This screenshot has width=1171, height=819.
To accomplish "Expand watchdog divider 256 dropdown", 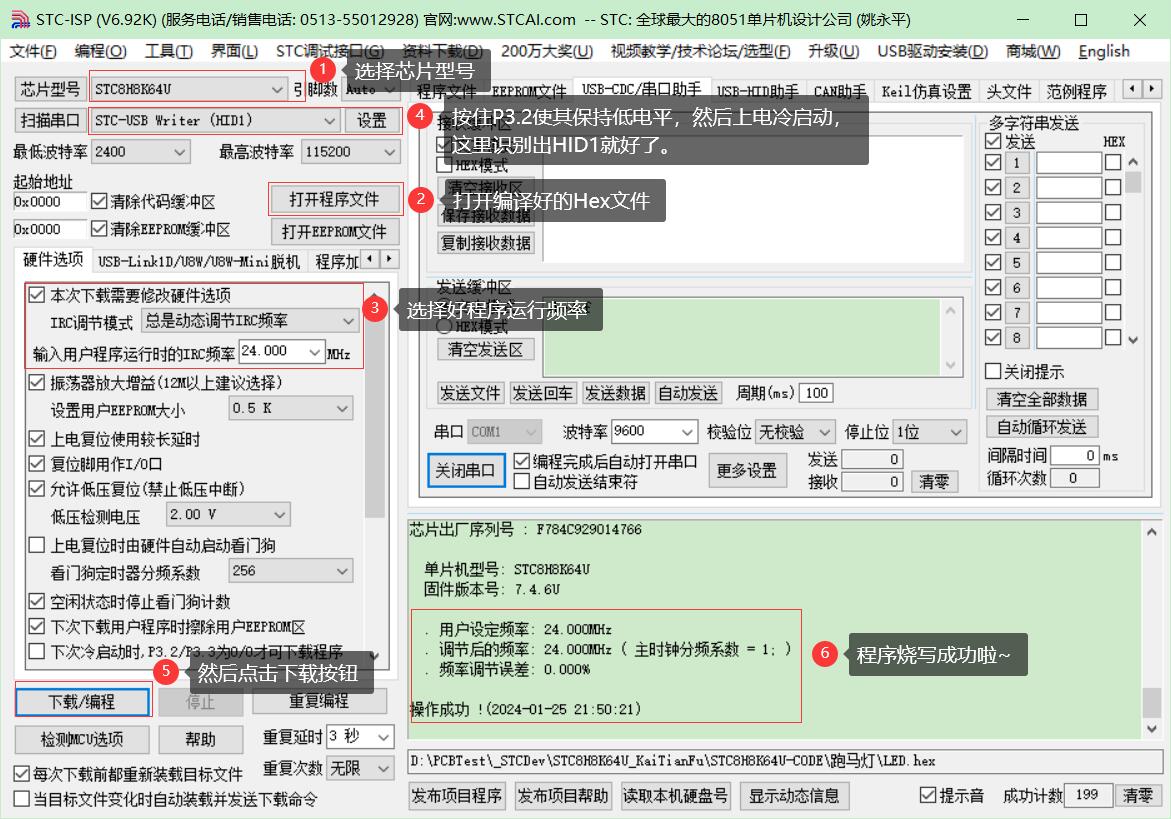I will tap(342, 571).
